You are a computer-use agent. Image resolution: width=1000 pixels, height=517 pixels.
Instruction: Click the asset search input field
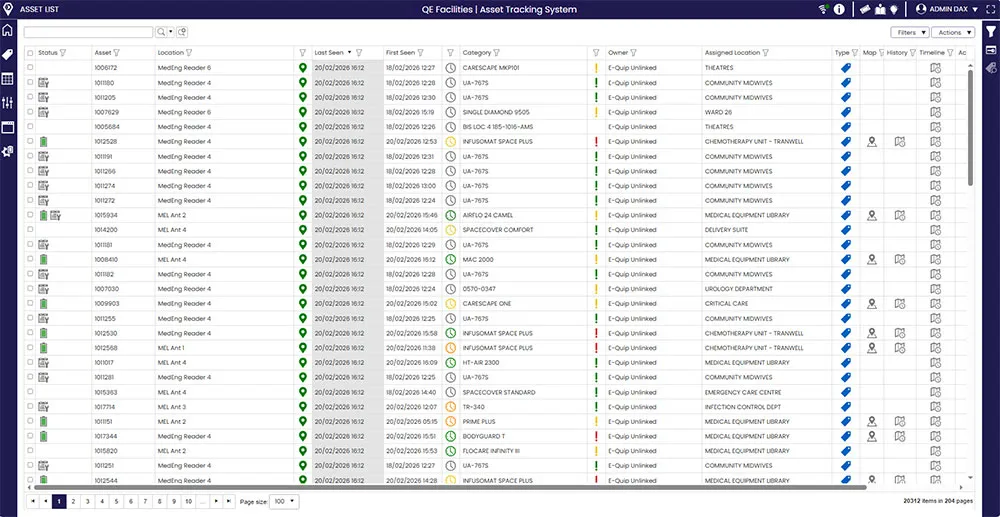89,32
